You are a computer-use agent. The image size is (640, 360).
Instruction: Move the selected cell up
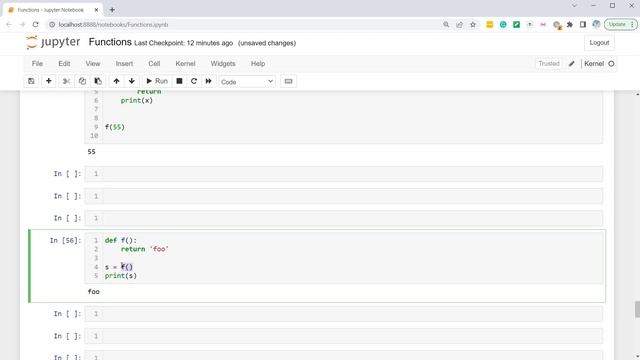point(116,81)
